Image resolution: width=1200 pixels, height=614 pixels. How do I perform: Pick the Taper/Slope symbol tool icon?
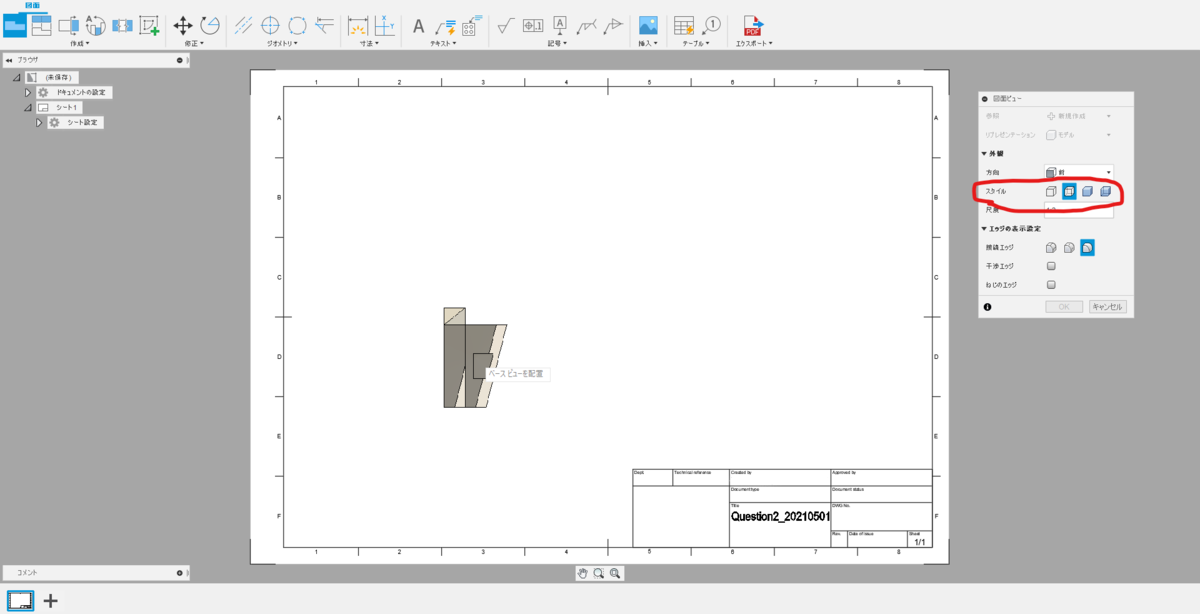[614, 26]
